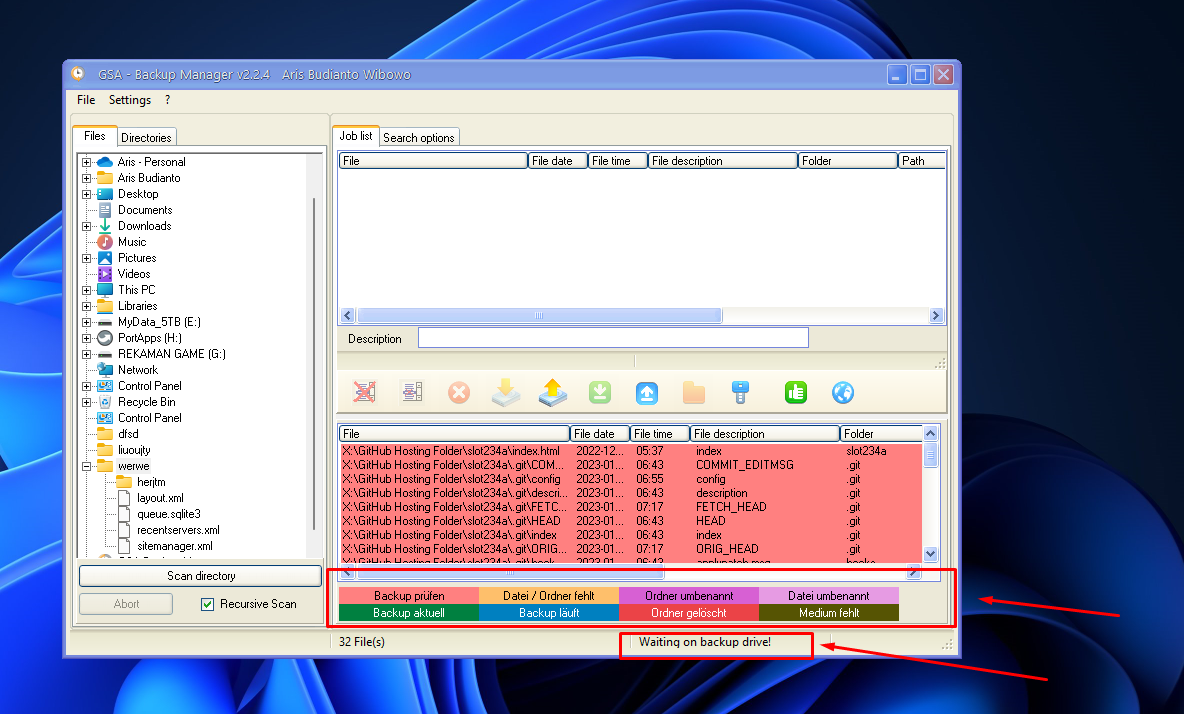Click the list icon crossed with red X

[x=365, y=392]
